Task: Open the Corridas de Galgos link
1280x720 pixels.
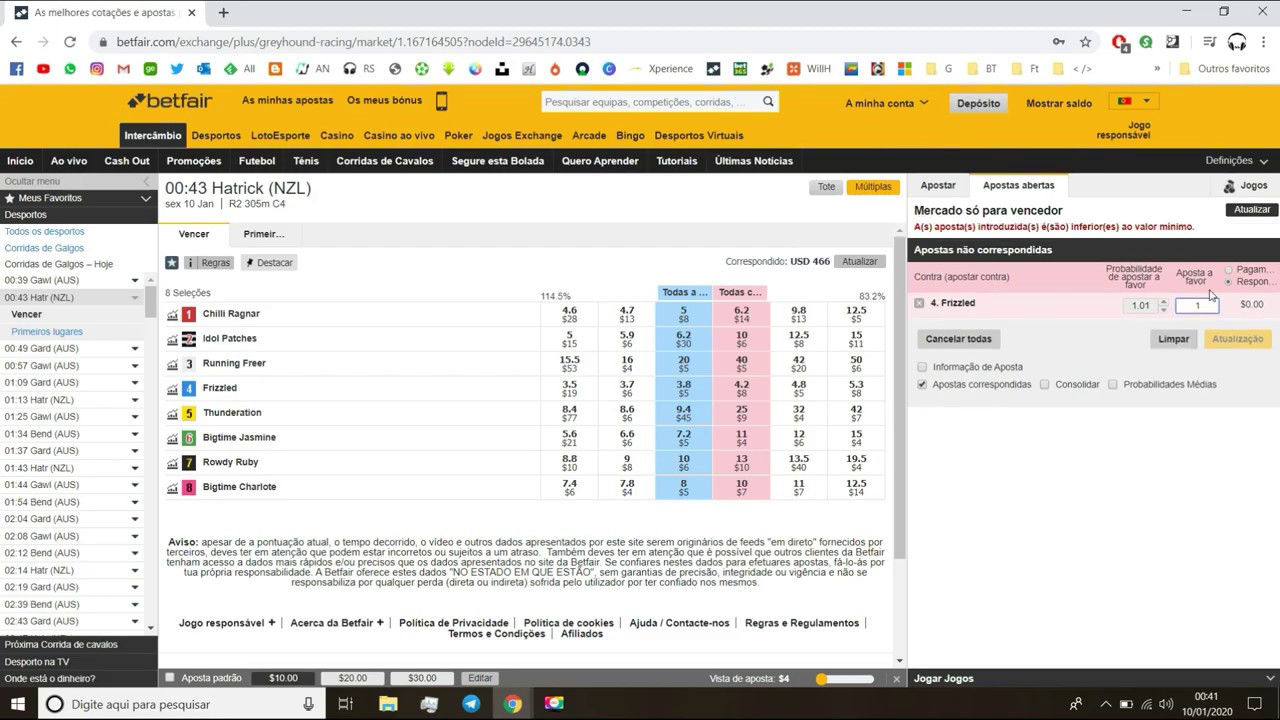Action: [x=44, y=248]
